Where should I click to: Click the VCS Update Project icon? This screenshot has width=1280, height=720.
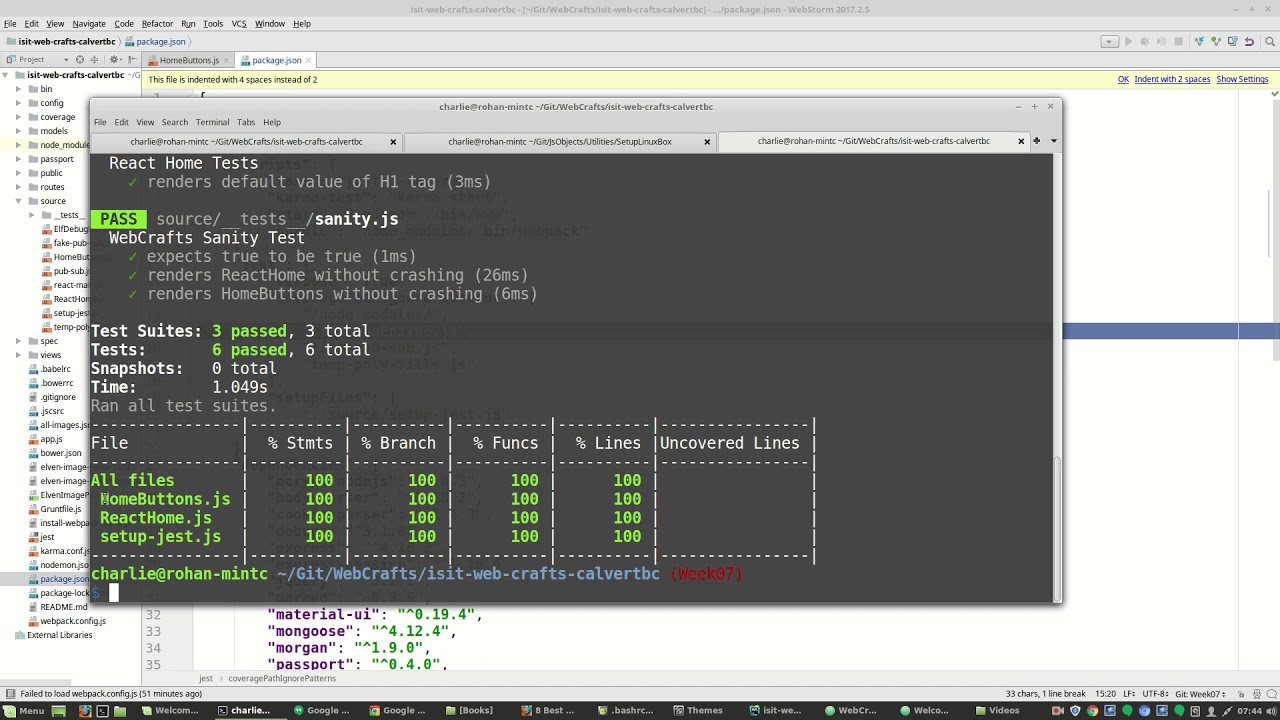pyautogui.click(x=1197, y=41)
